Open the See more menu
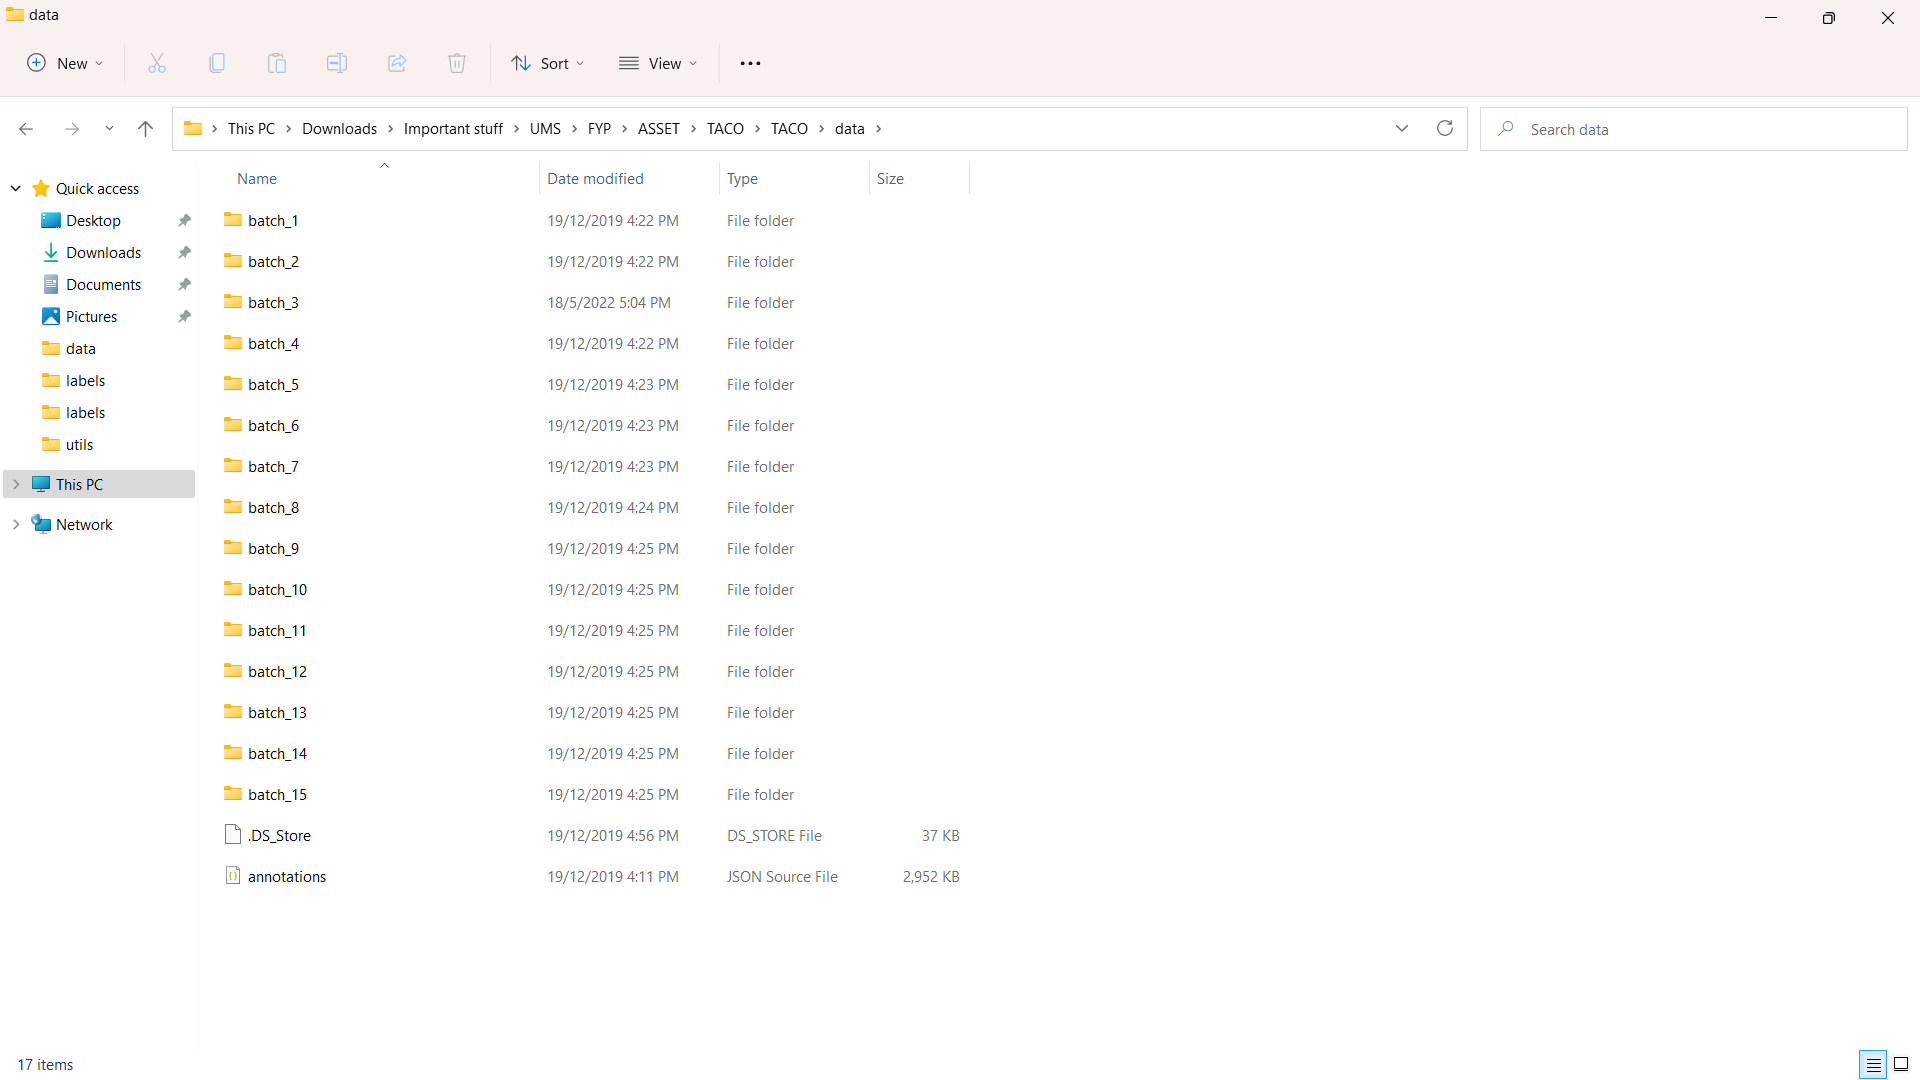Viewport: 1920px width, 1080px height. 750,62
